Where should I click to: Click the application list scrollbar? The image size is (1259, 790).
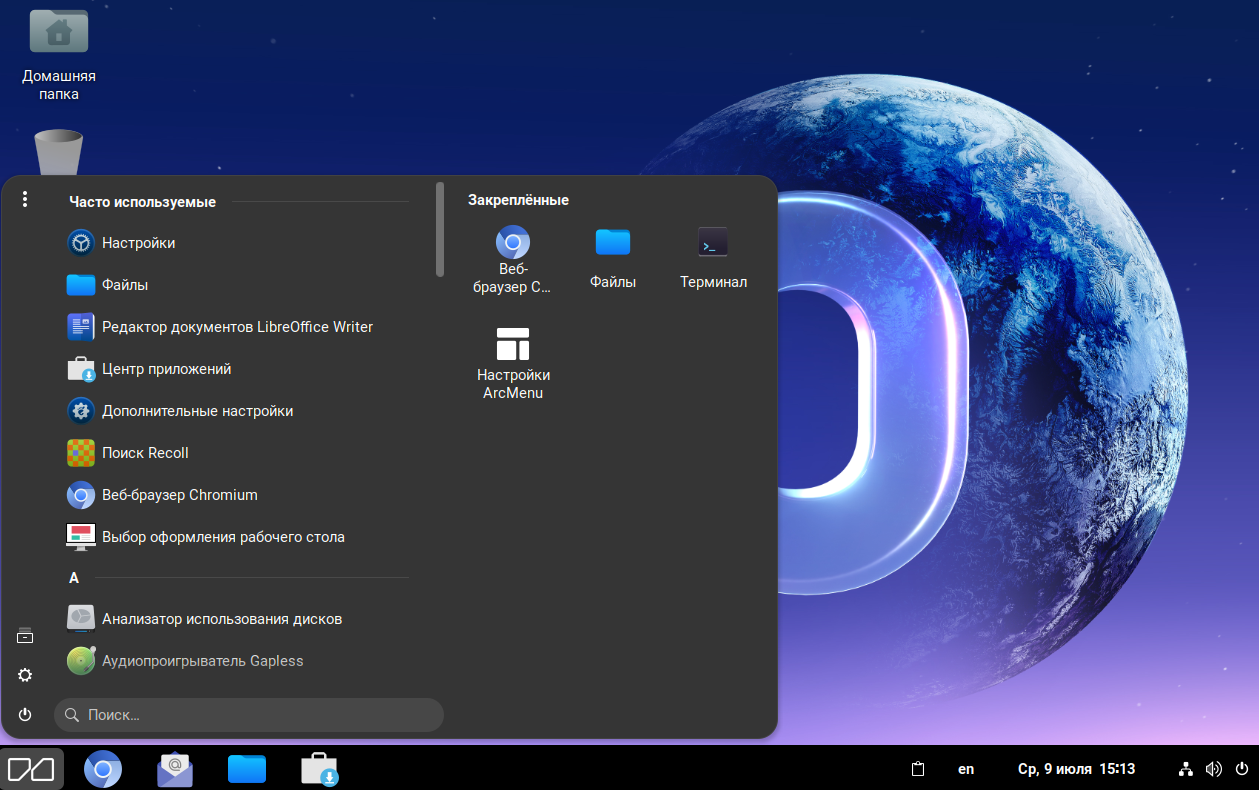point(440,230)
